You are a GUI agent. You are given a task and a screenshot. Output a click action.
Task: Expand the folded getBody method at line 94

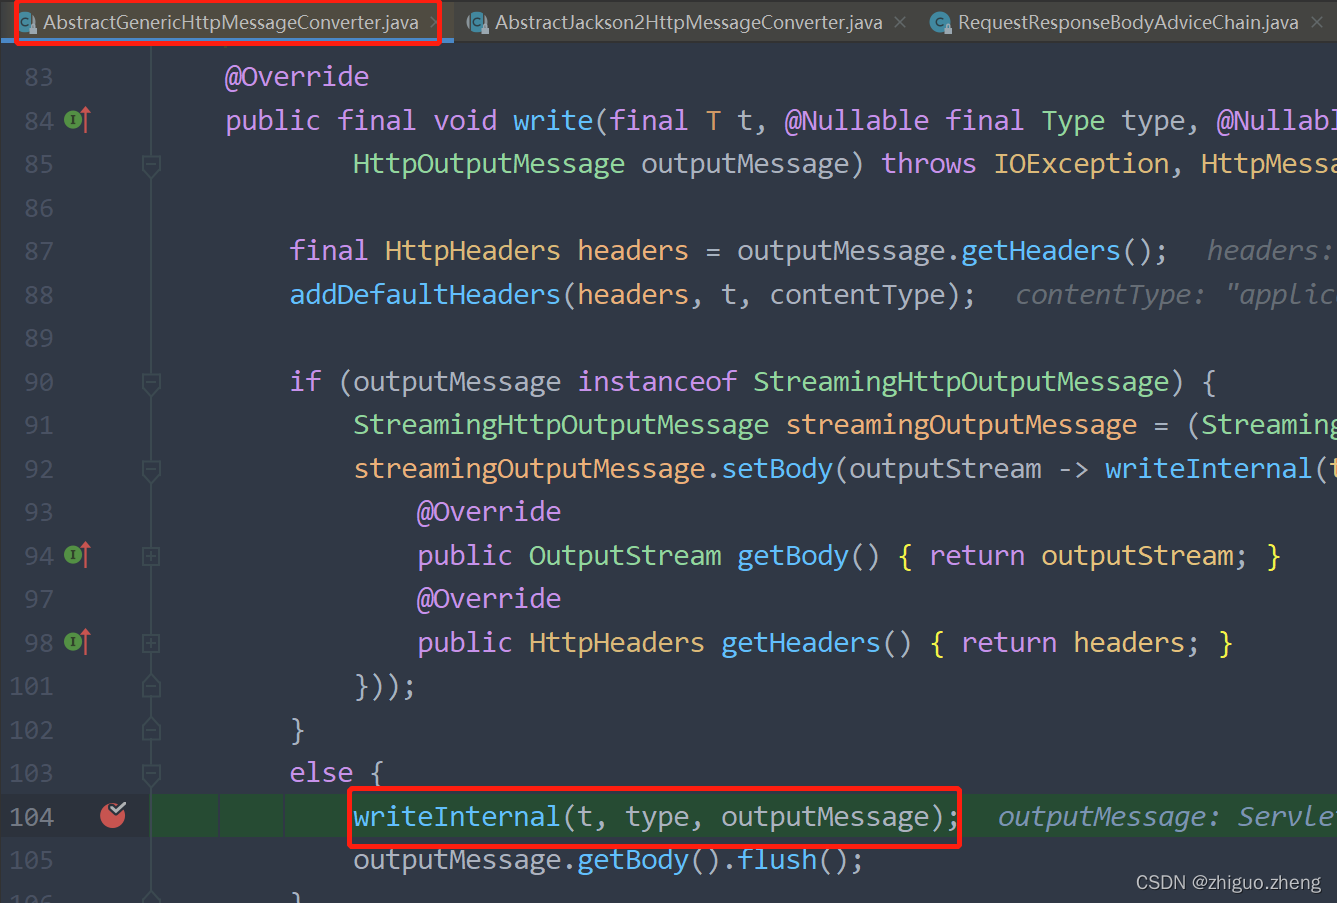pyautogui.click(x=151, y=556)
